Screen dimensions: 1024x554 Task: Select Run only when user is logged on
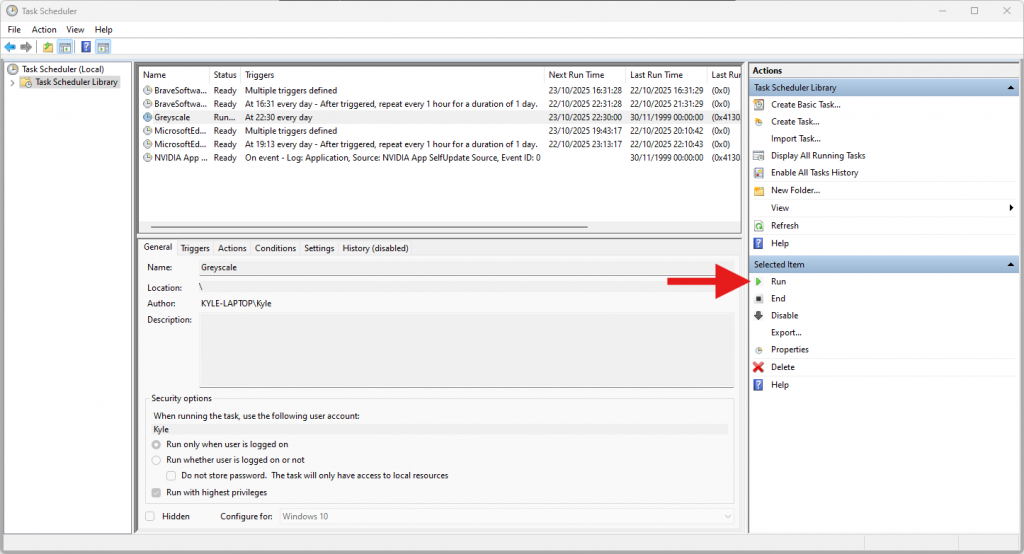tap(156, 444)
